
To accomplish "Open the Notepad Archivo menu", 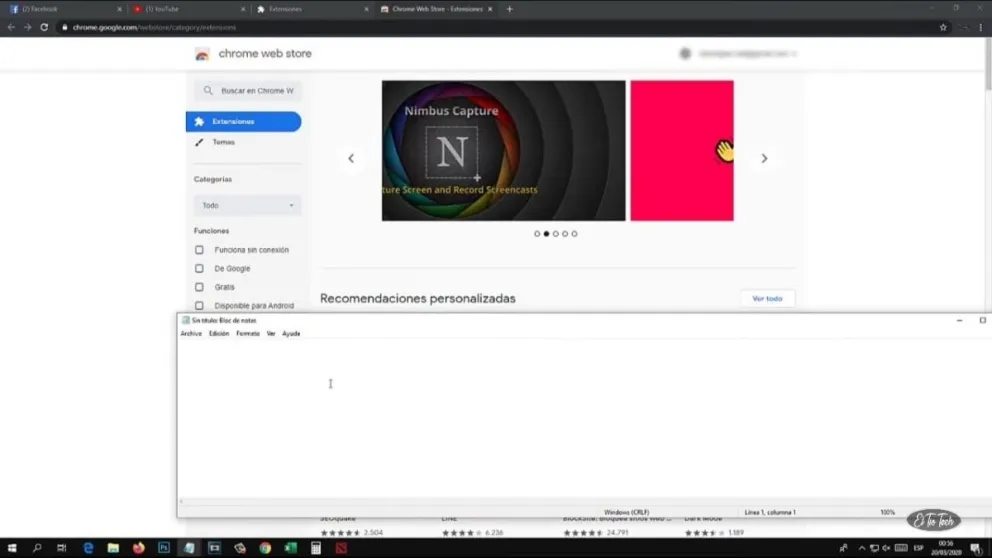I will [191, 333].
